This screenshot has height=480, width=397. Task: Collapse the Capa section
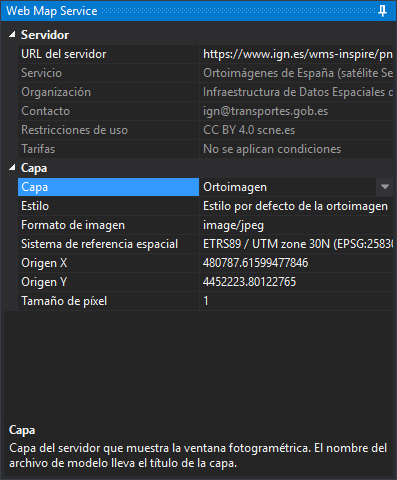(x=12, y=167)
